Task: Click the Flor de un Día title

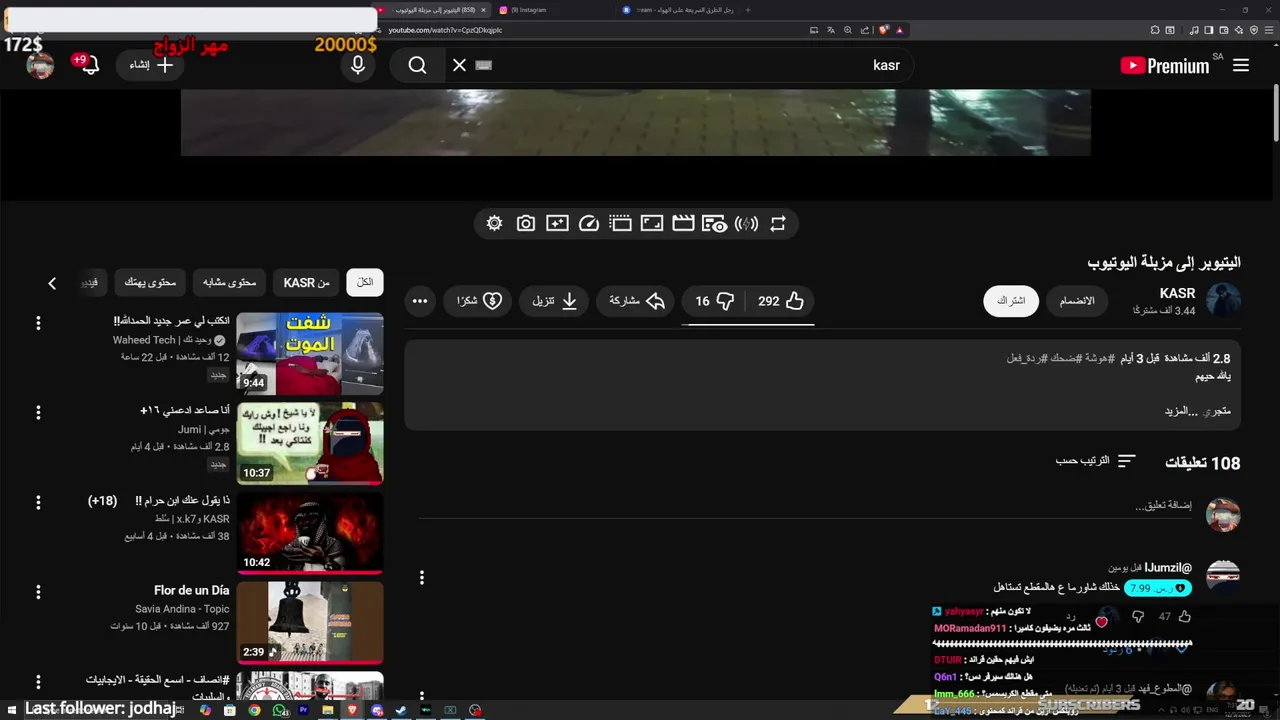Action: pyautogui.click(x=192, y=590)
